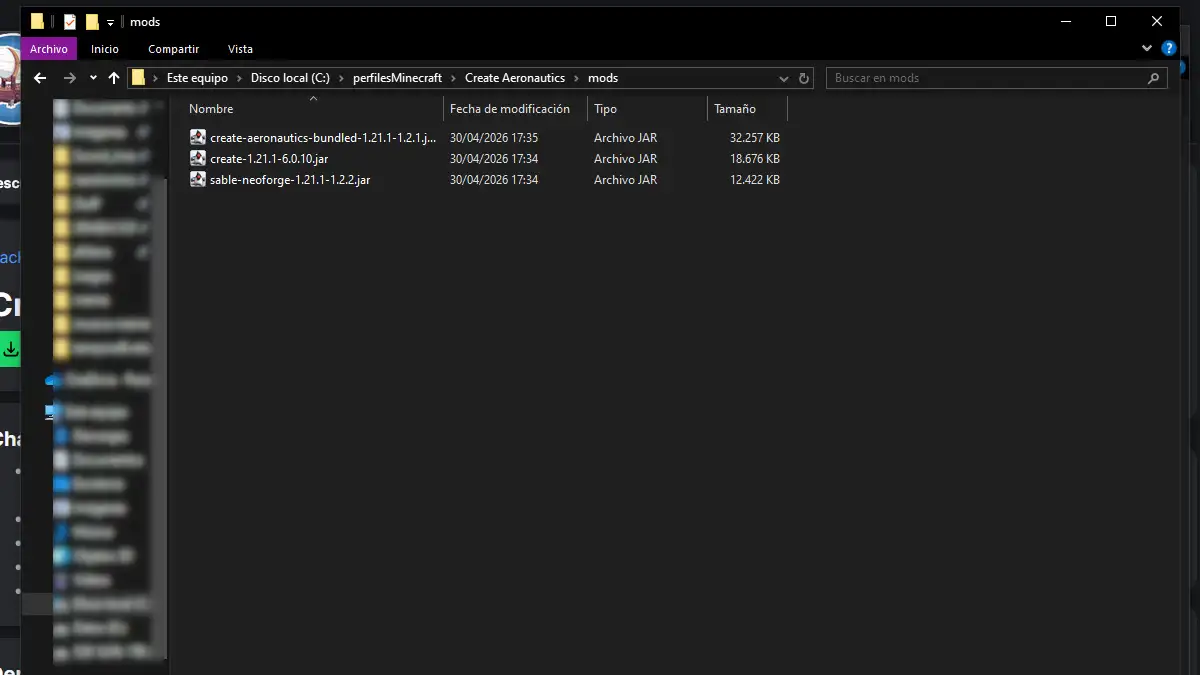The width and height of the screenshot is (1200, 675).
Task: Click the Back navigation arrow
Action: click(x=40, y=78)
